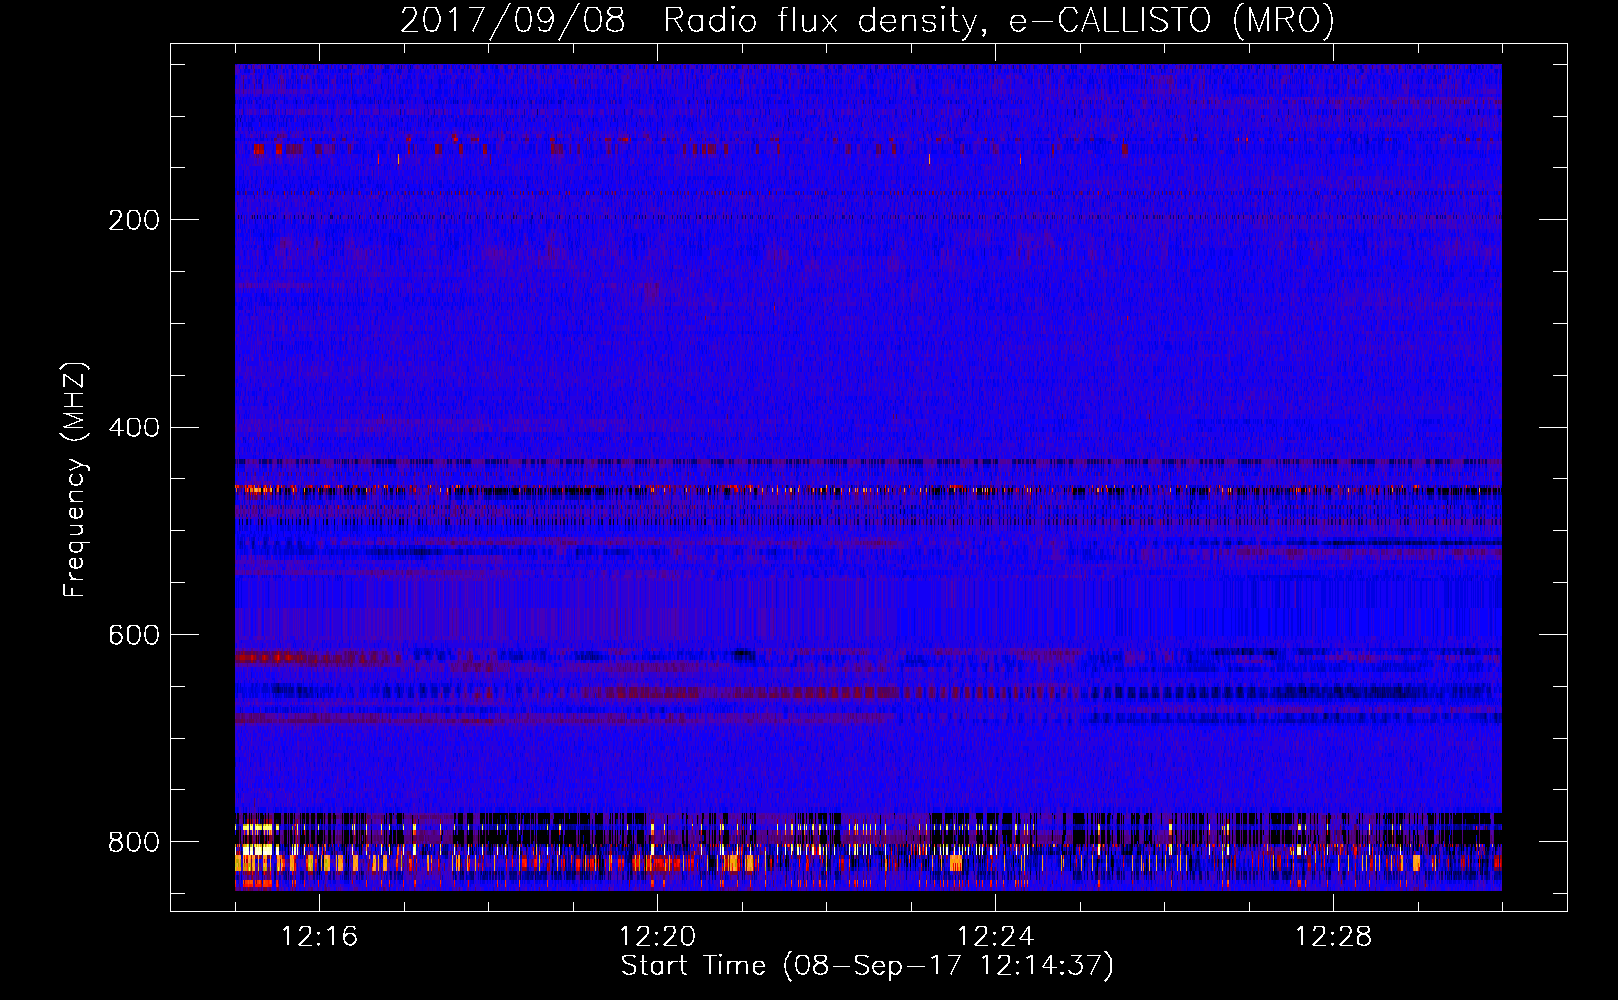Click the "Frequency (MHZ)" y-axis label
1618x1000 pixels.
tap(75, 479)
